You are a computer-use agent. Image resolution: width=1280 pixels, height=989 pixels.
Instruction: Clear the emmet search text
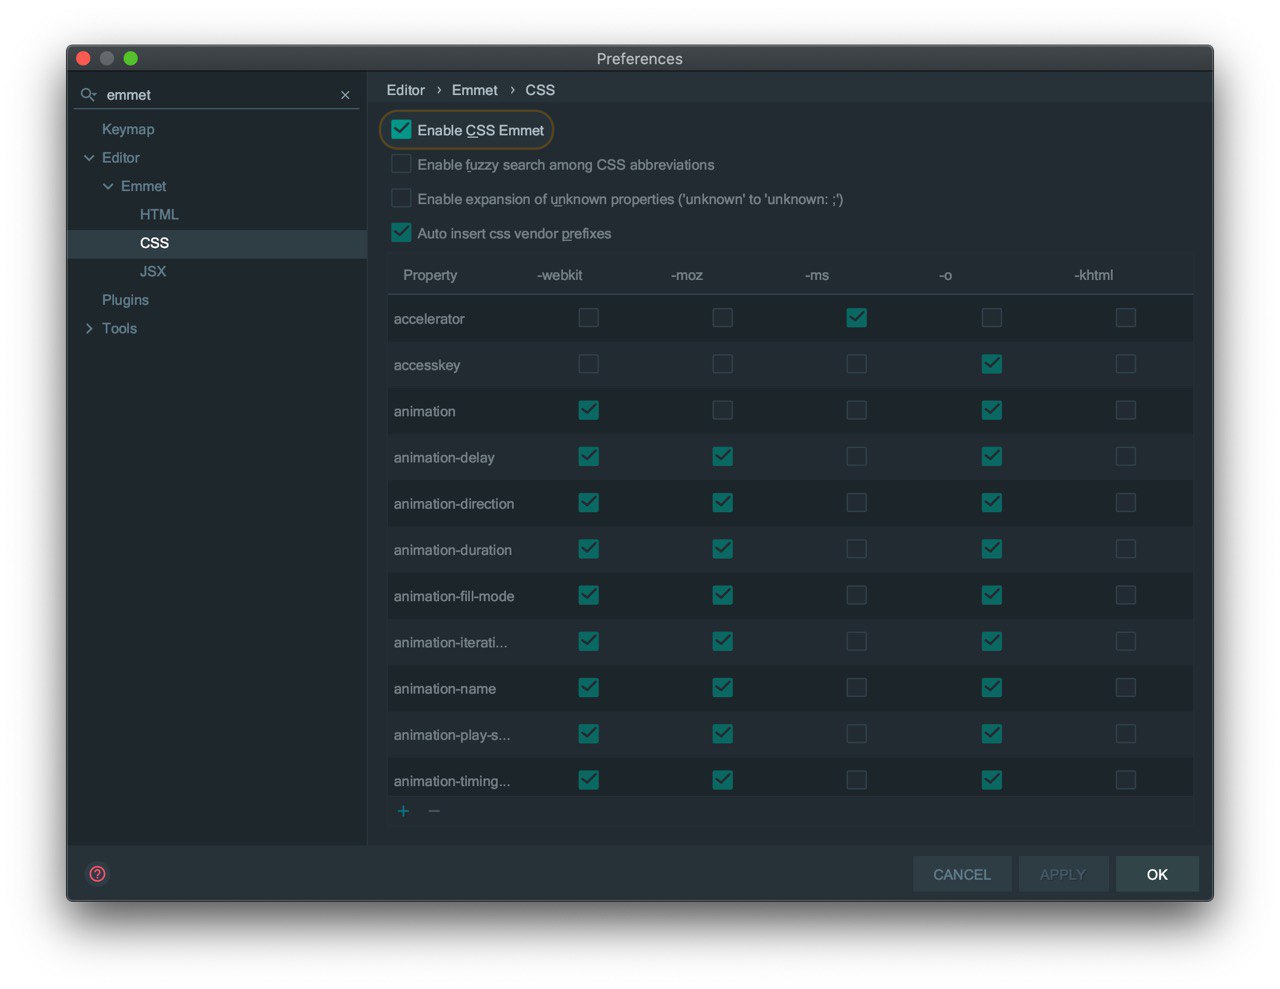click(x=345, y=95)
